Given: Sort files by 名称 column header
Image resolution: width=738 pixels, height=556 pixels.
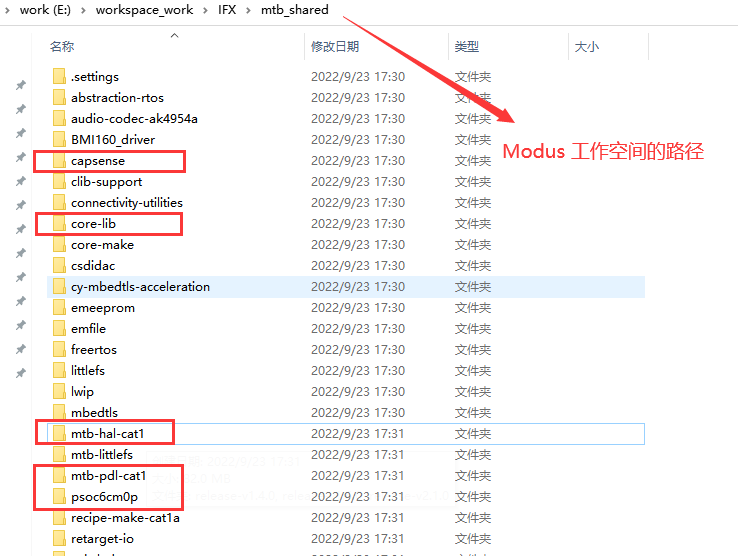Looking at the screenshot, I should (x=62, y=47).
